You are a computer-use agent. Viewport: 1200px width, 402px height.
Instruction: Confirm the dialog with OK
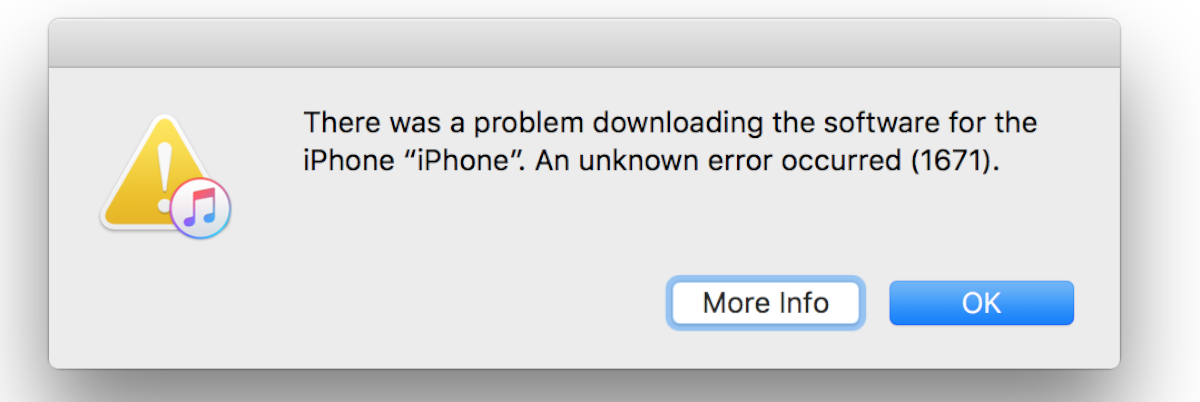(981, 303)
